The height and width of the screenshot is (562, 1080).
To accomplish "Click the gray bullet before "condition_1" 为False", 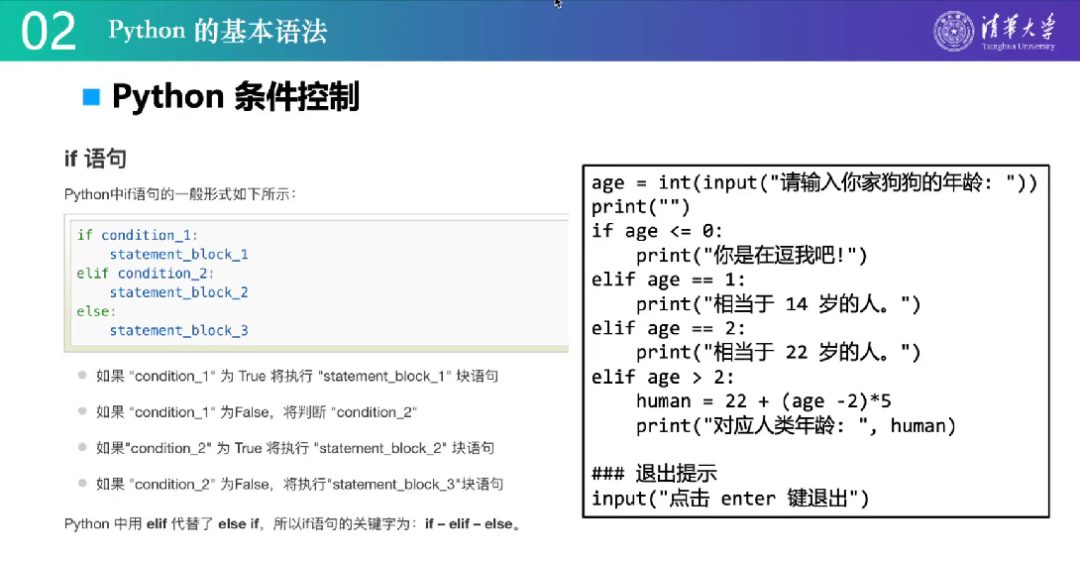I will pyautogui.click(x=82, y=412).
